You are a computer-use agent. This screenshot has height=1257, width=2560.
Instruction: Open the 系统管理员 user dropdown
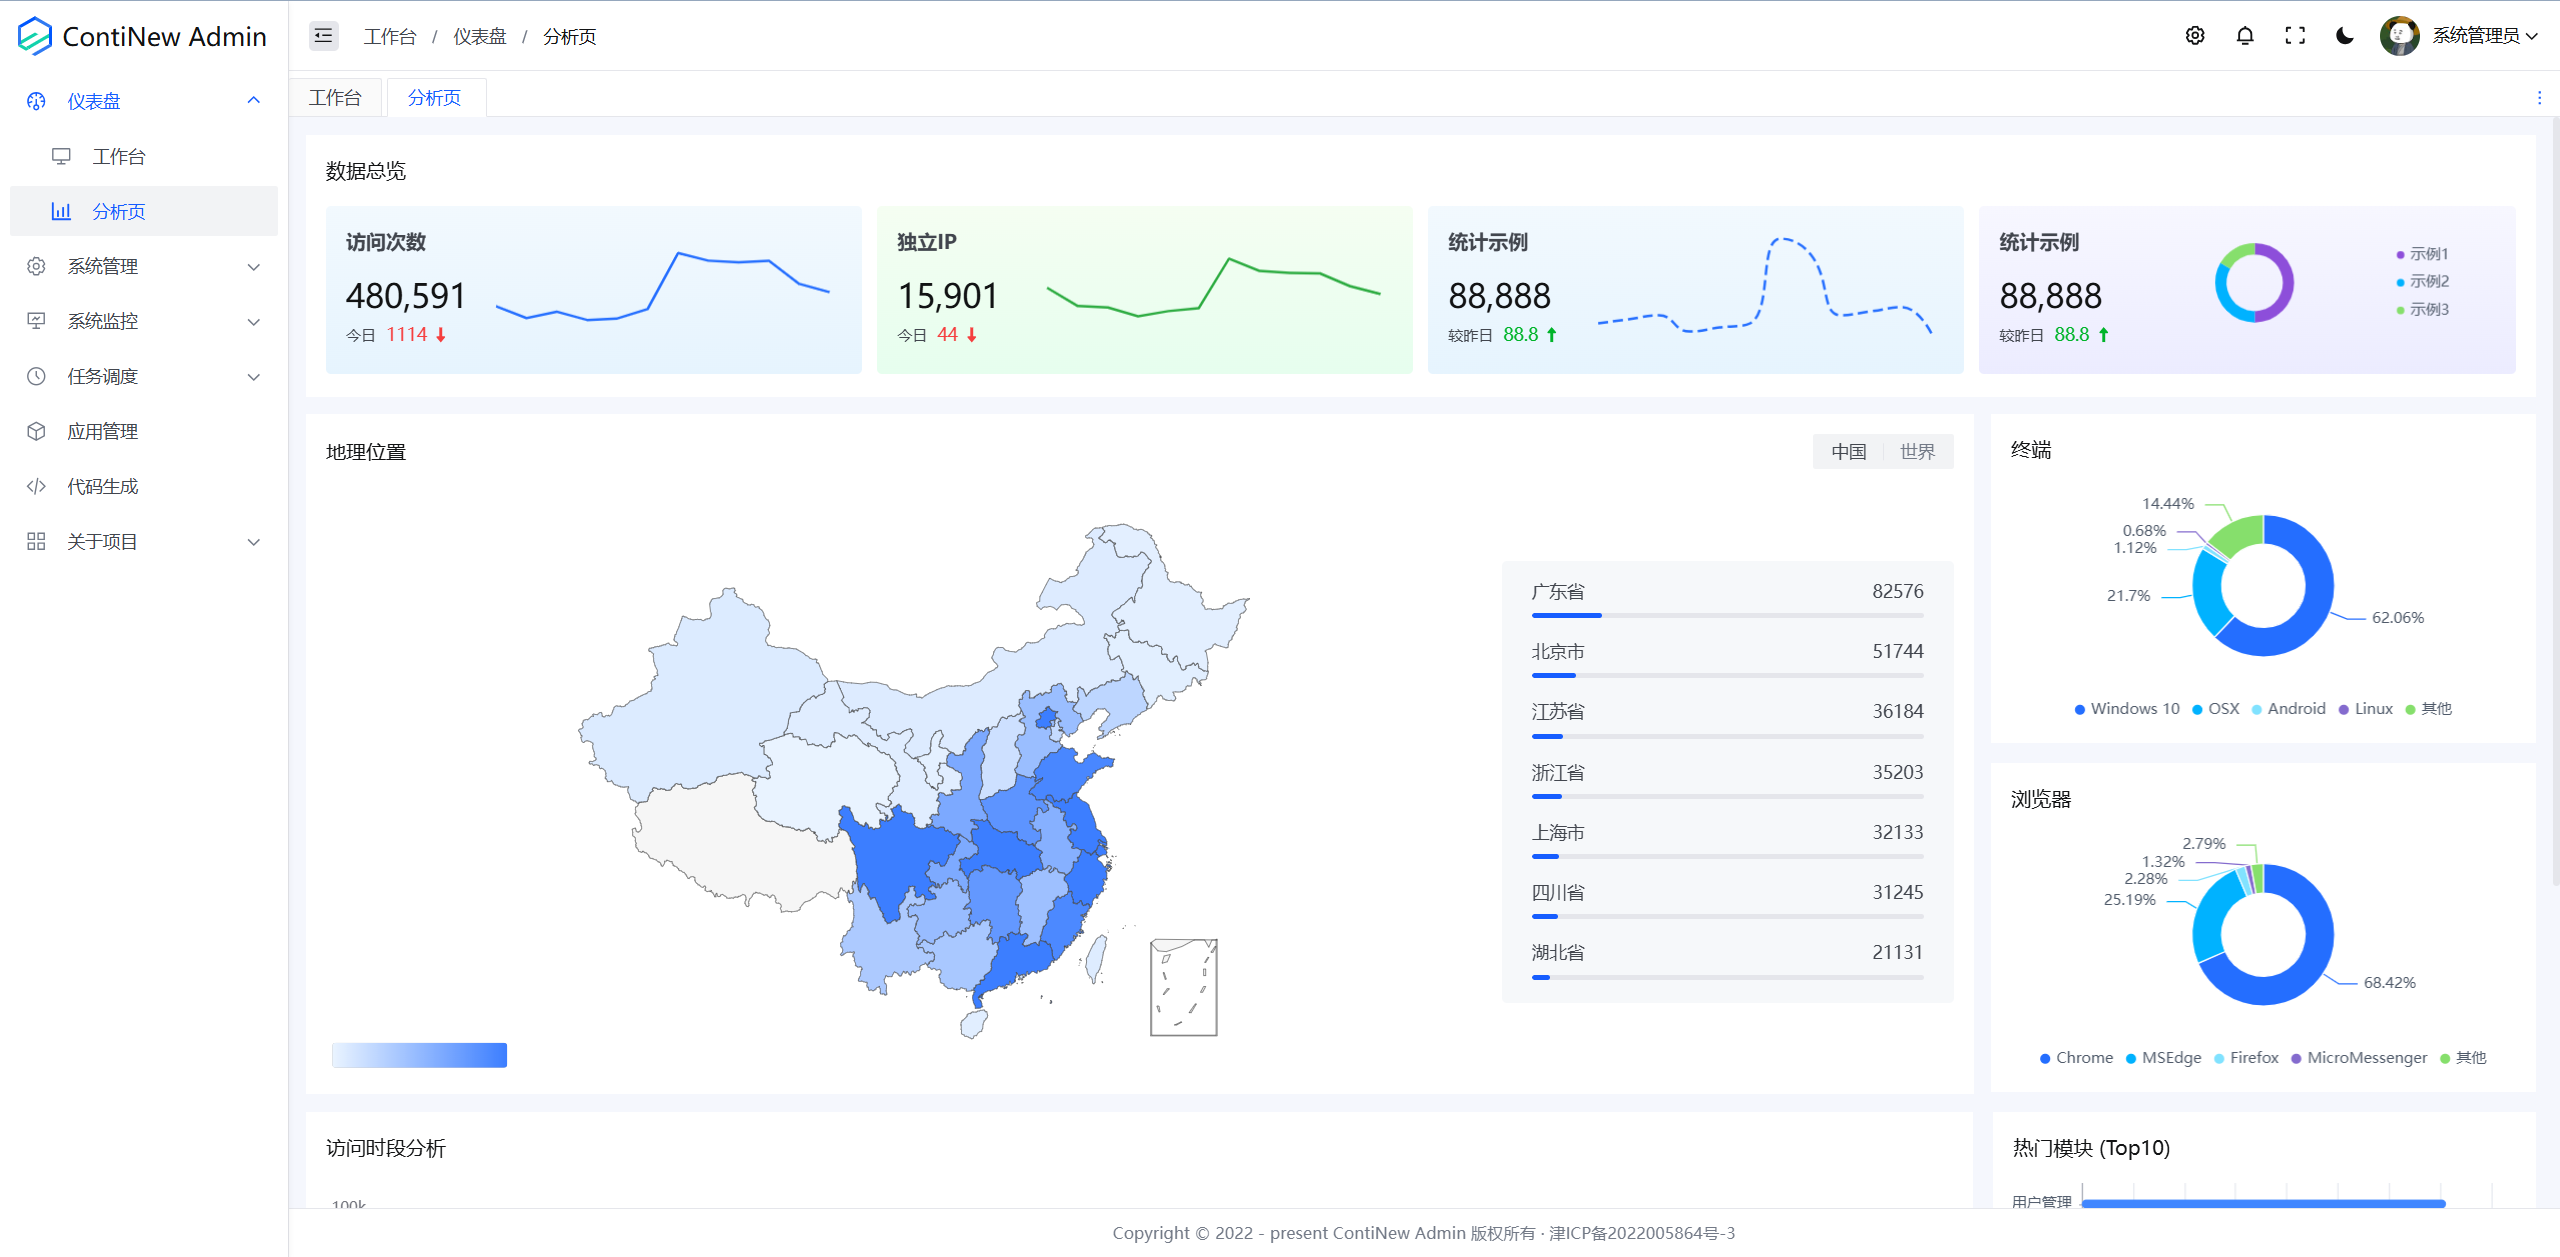click(2475, 36)
